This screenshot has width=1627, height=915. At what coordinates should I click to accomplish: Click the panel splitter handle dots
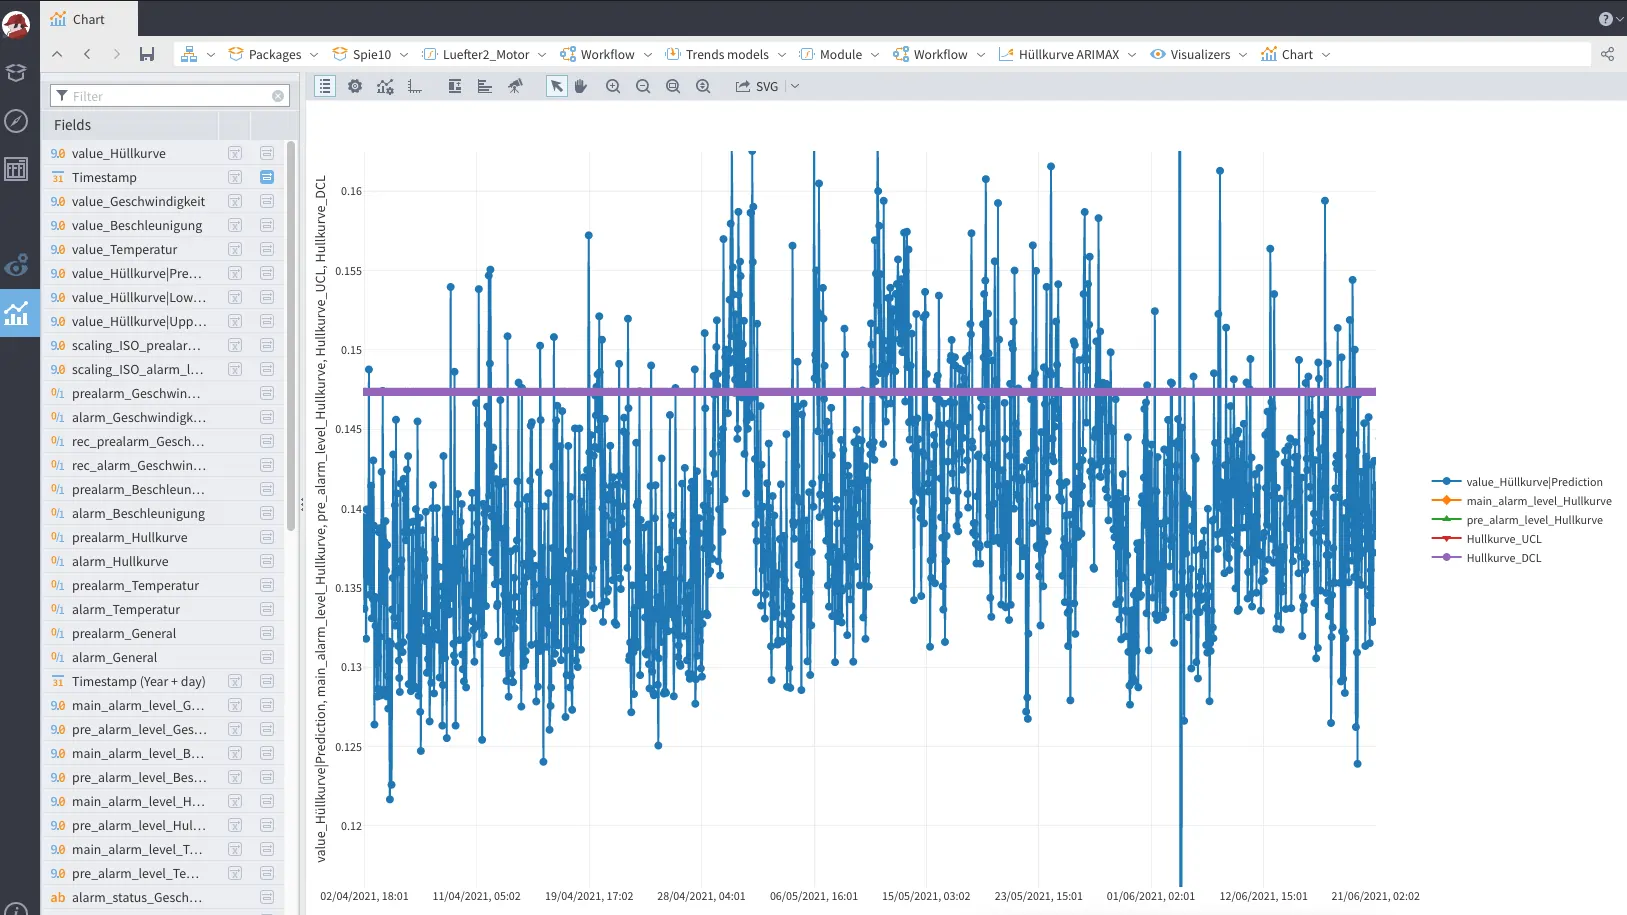click(x=302, y=505)
